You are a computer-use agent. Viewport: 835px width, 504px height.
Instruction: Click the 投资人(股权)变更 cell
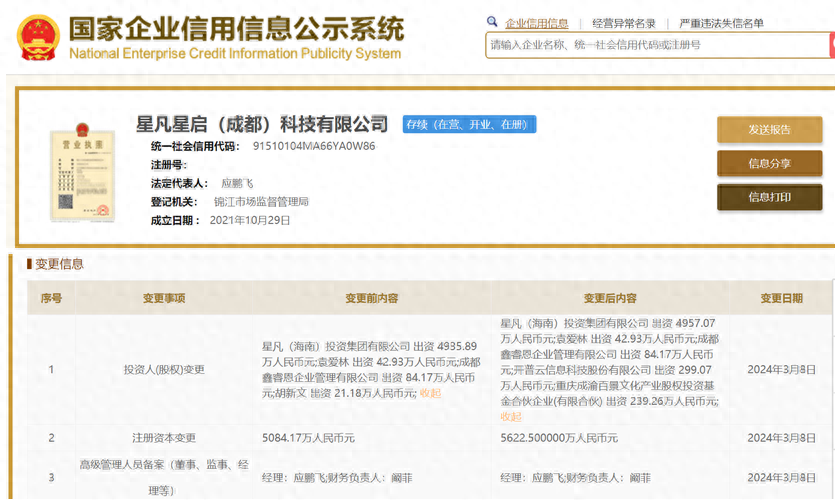164,370
